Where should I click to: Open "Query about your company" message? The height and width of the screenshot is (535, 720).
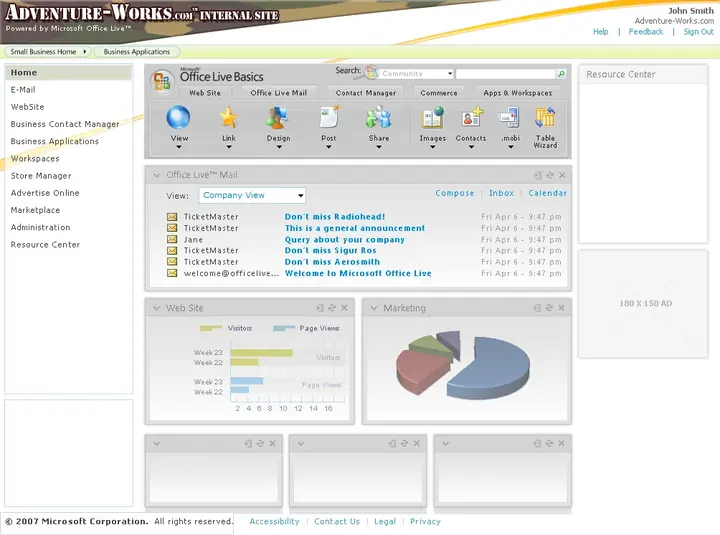tap(344, 240)
